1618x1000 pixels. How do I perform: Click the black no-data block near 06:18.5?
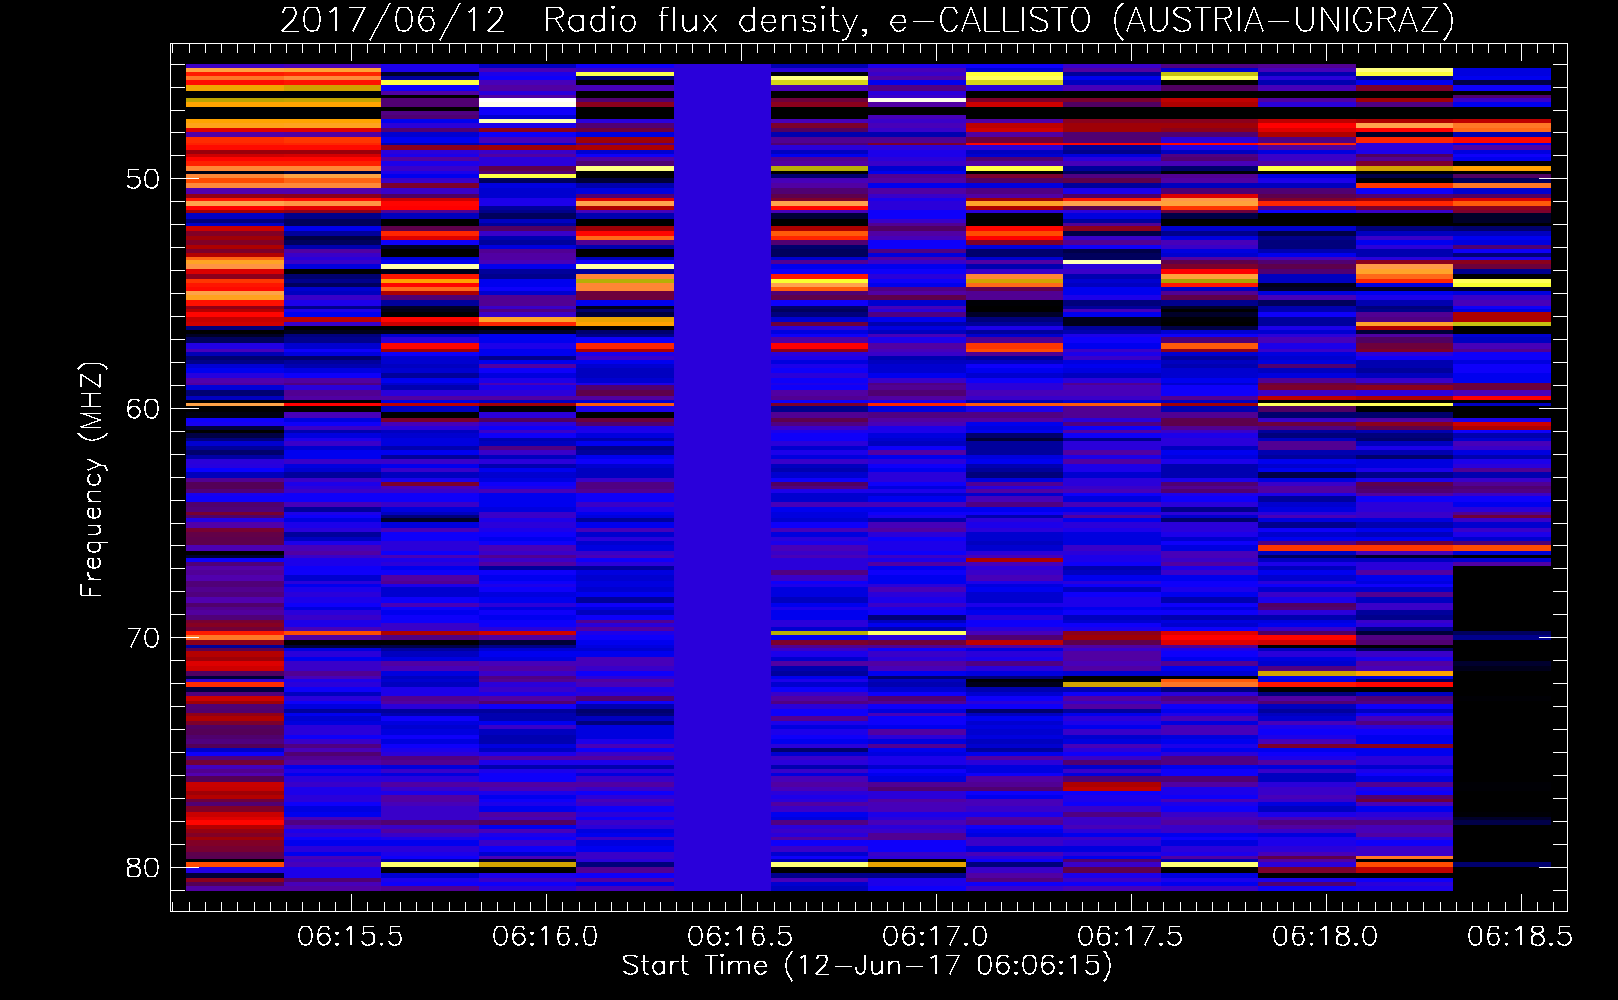[x=1502, y=728]
